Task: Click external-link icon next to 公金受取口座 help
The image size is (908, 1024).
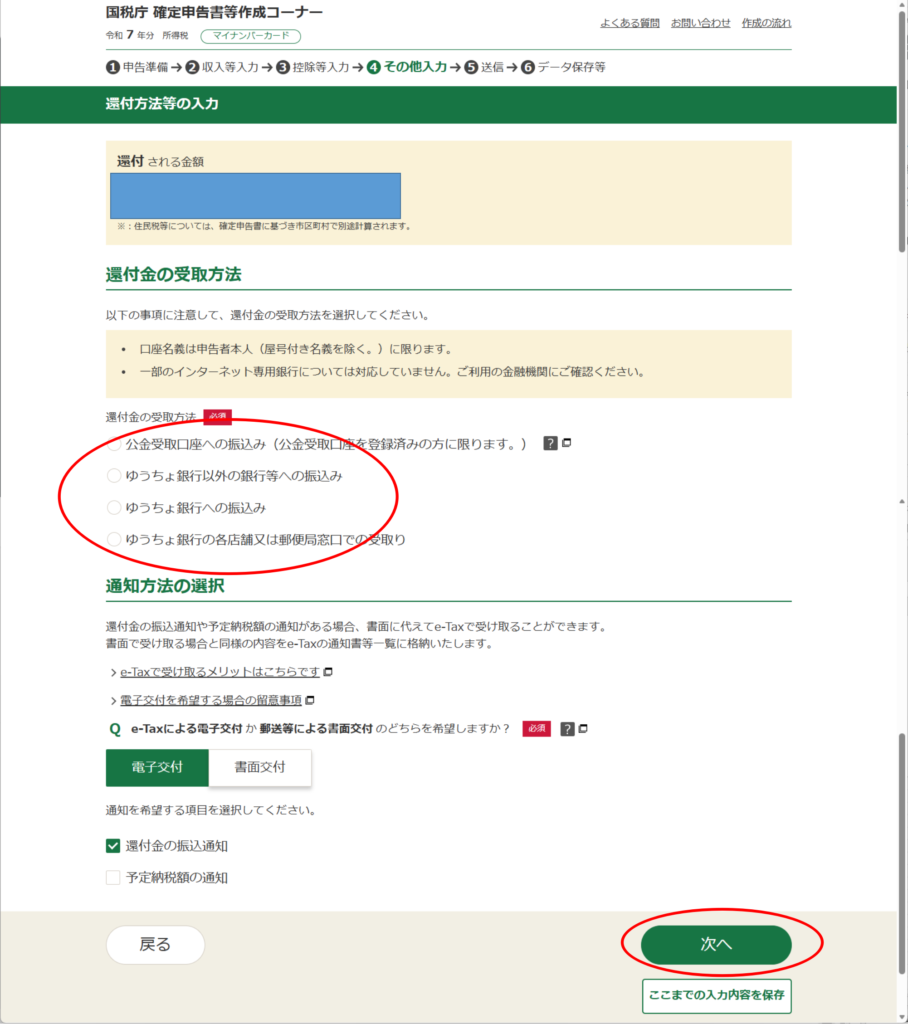Action: 566,443
